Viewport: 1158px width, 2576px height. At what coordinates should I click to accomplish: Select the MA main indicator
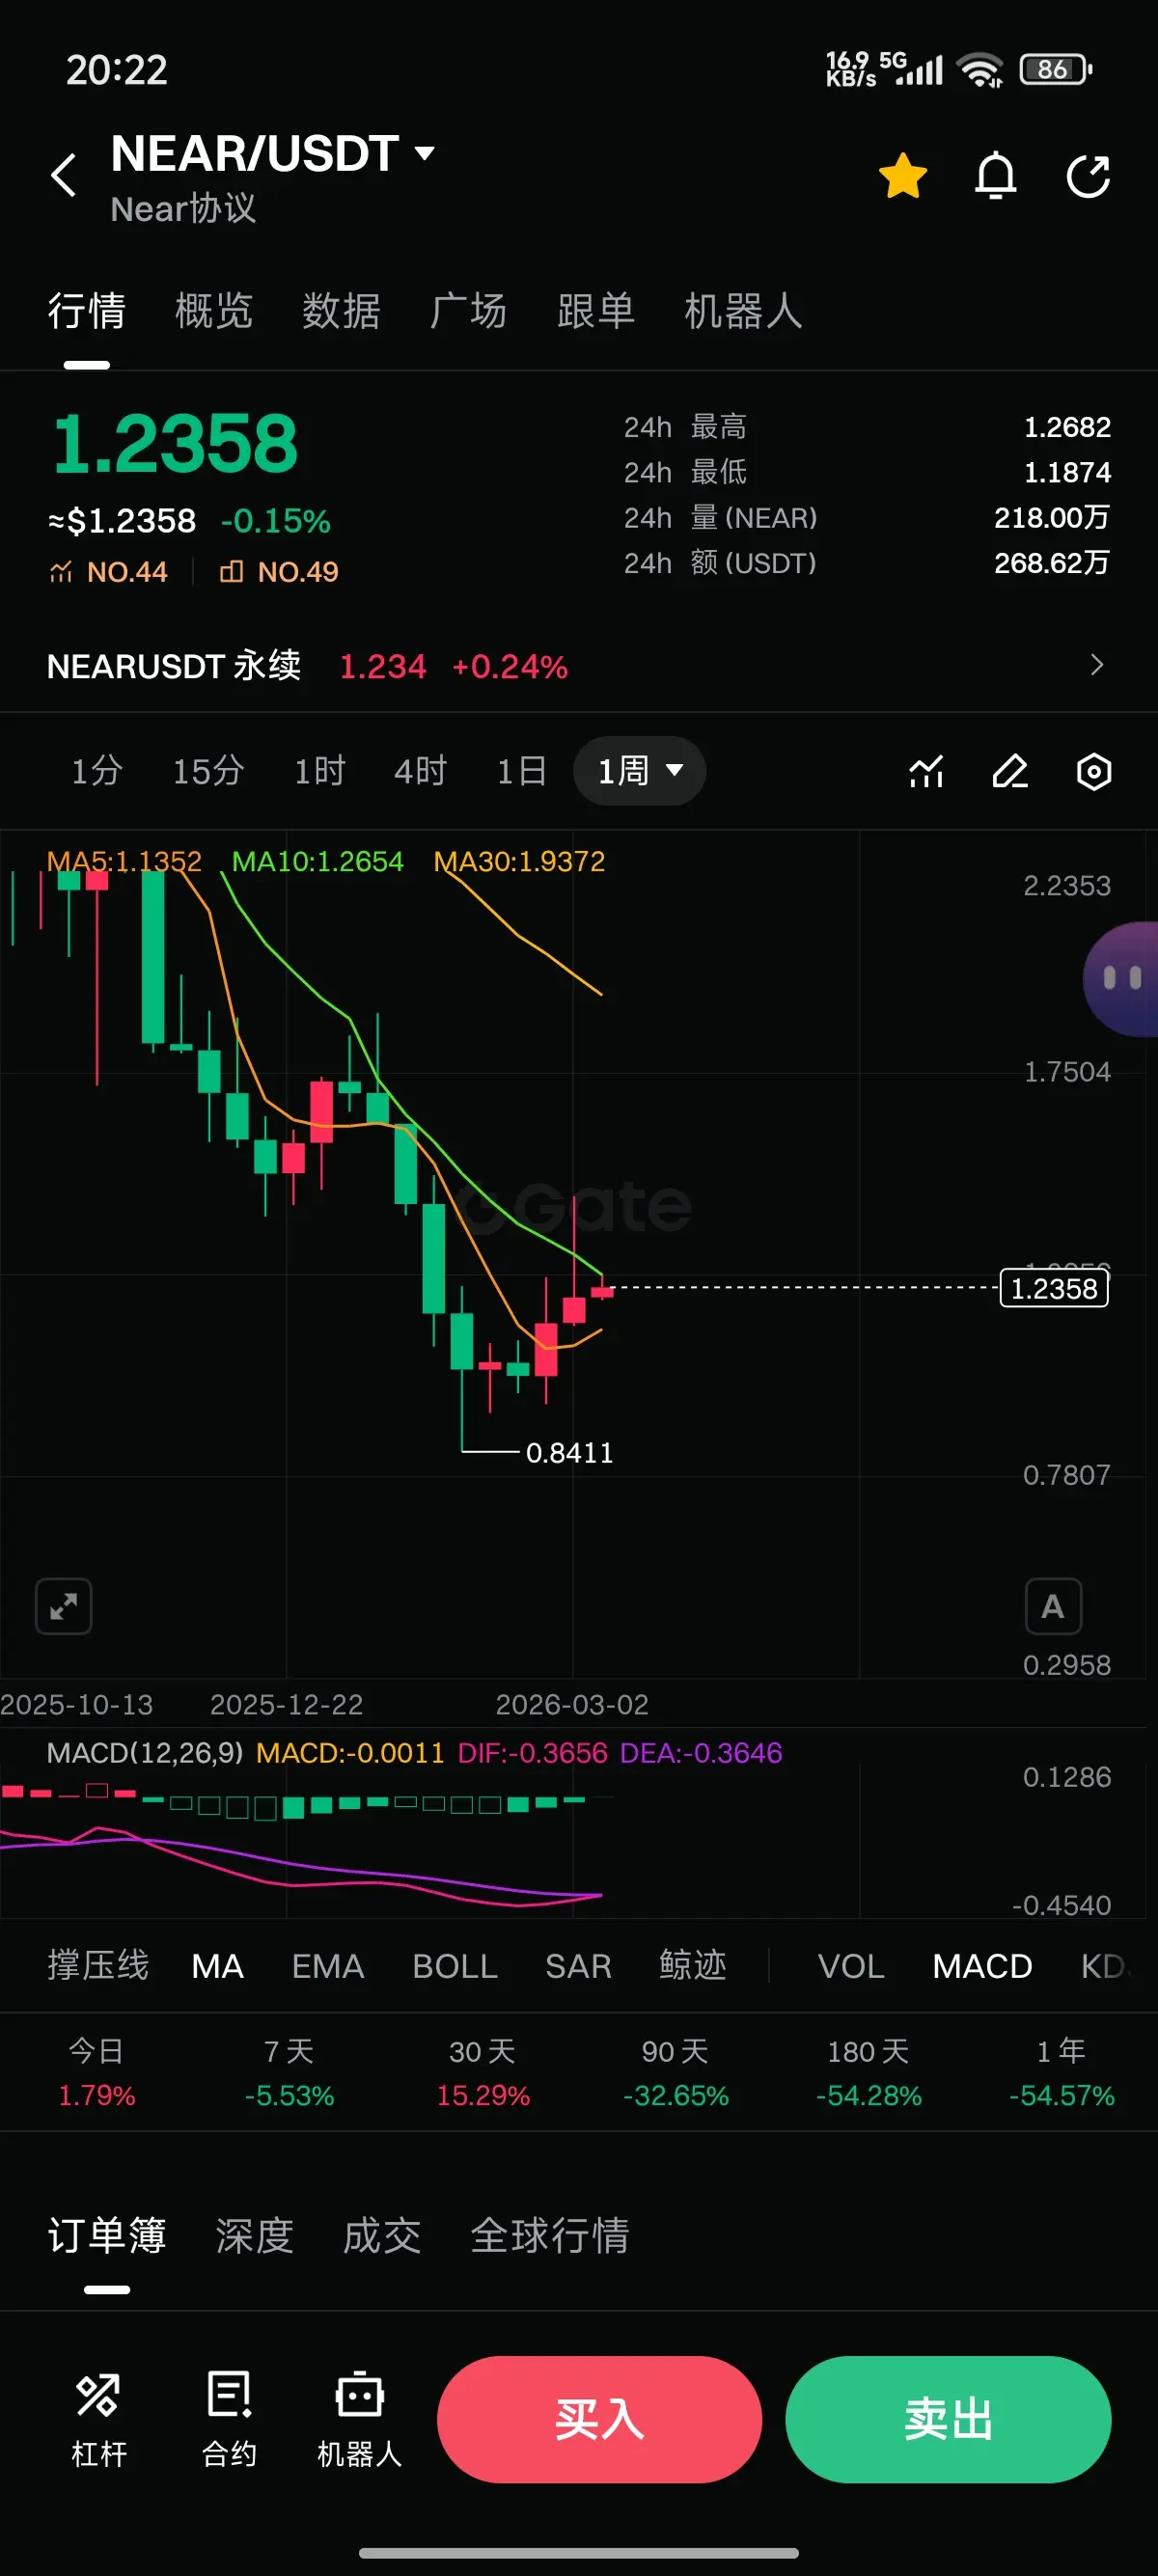[217, 1966]
